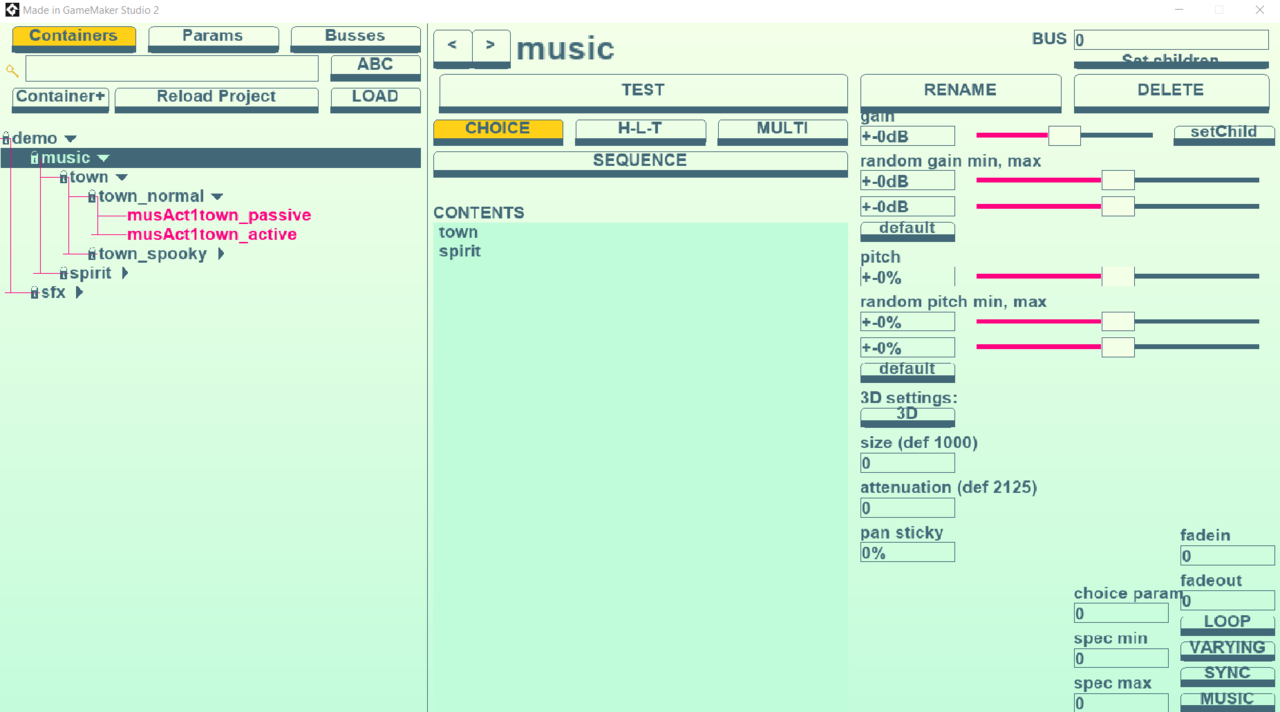Click the container search field
This screenshot has width=1280, height=712.
click(x=172, y=68)
